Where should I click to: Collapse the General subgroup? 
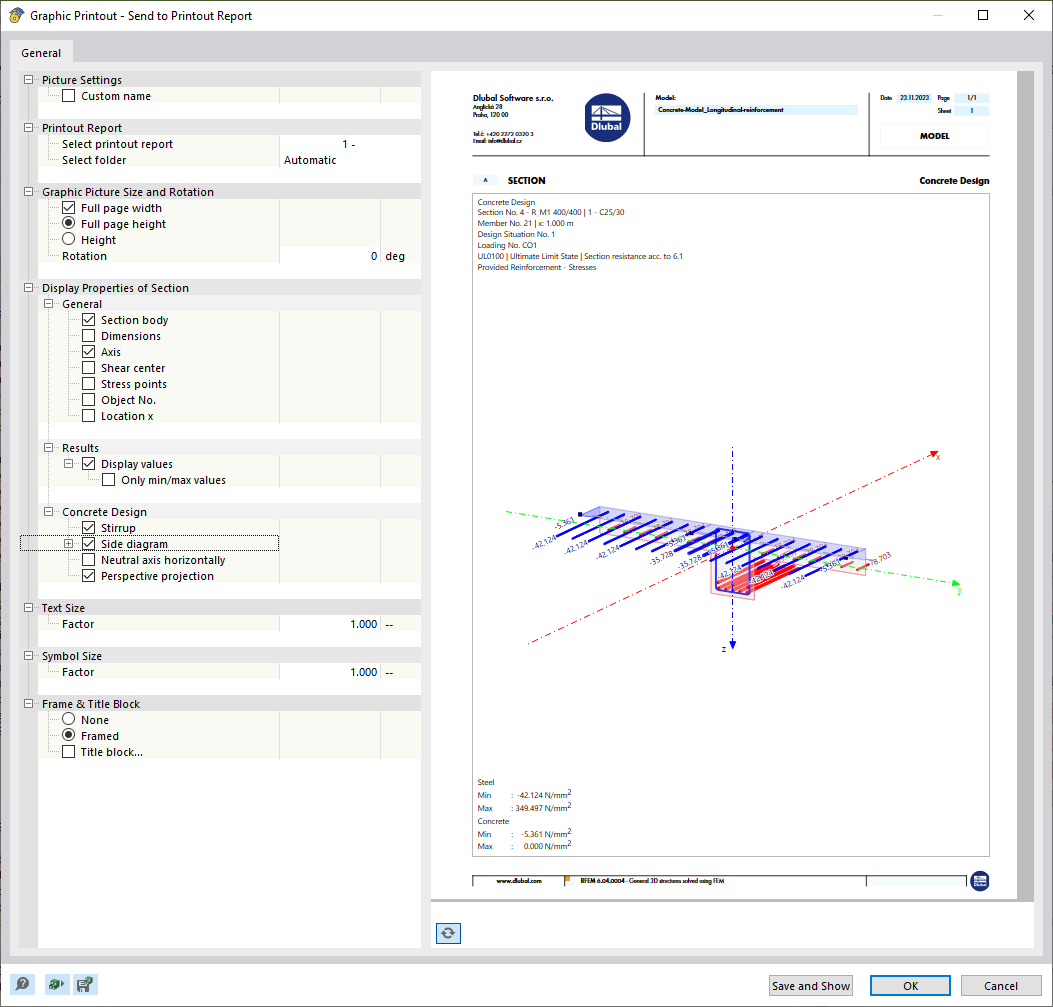click(48, 304)
